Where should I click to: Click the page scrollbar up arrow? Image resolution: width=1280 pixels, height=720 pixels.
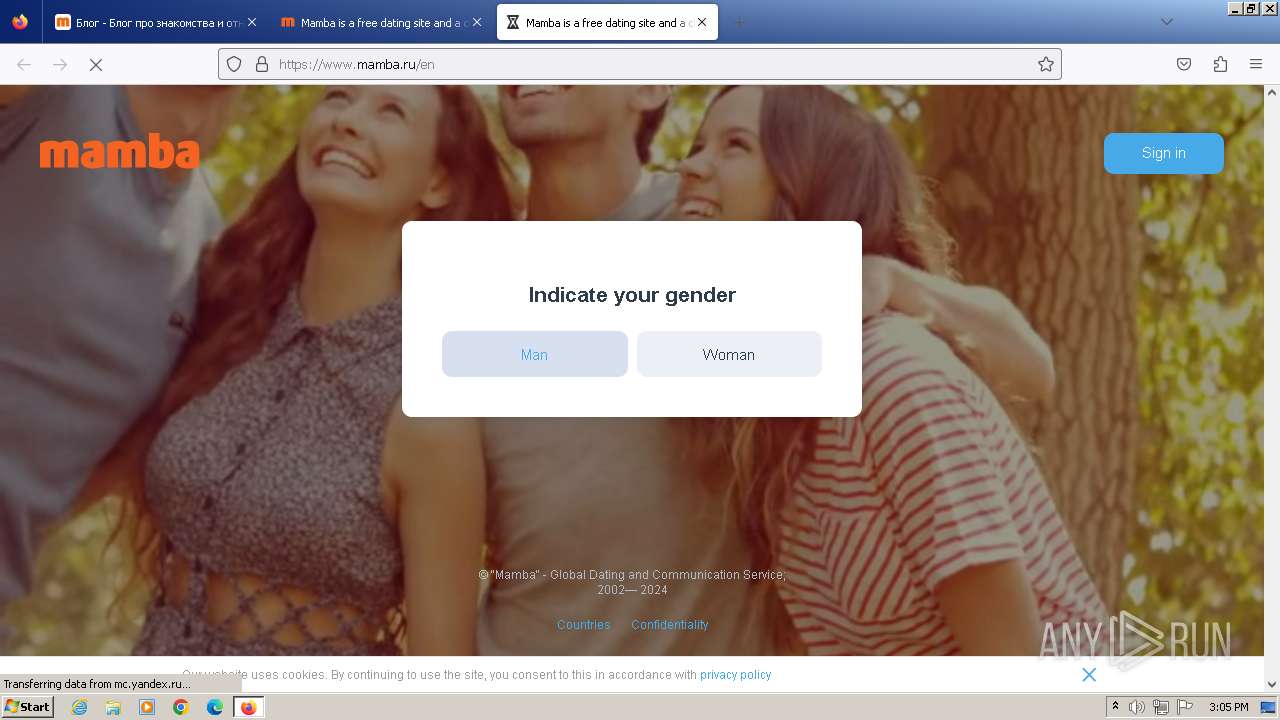(1272, 93)
